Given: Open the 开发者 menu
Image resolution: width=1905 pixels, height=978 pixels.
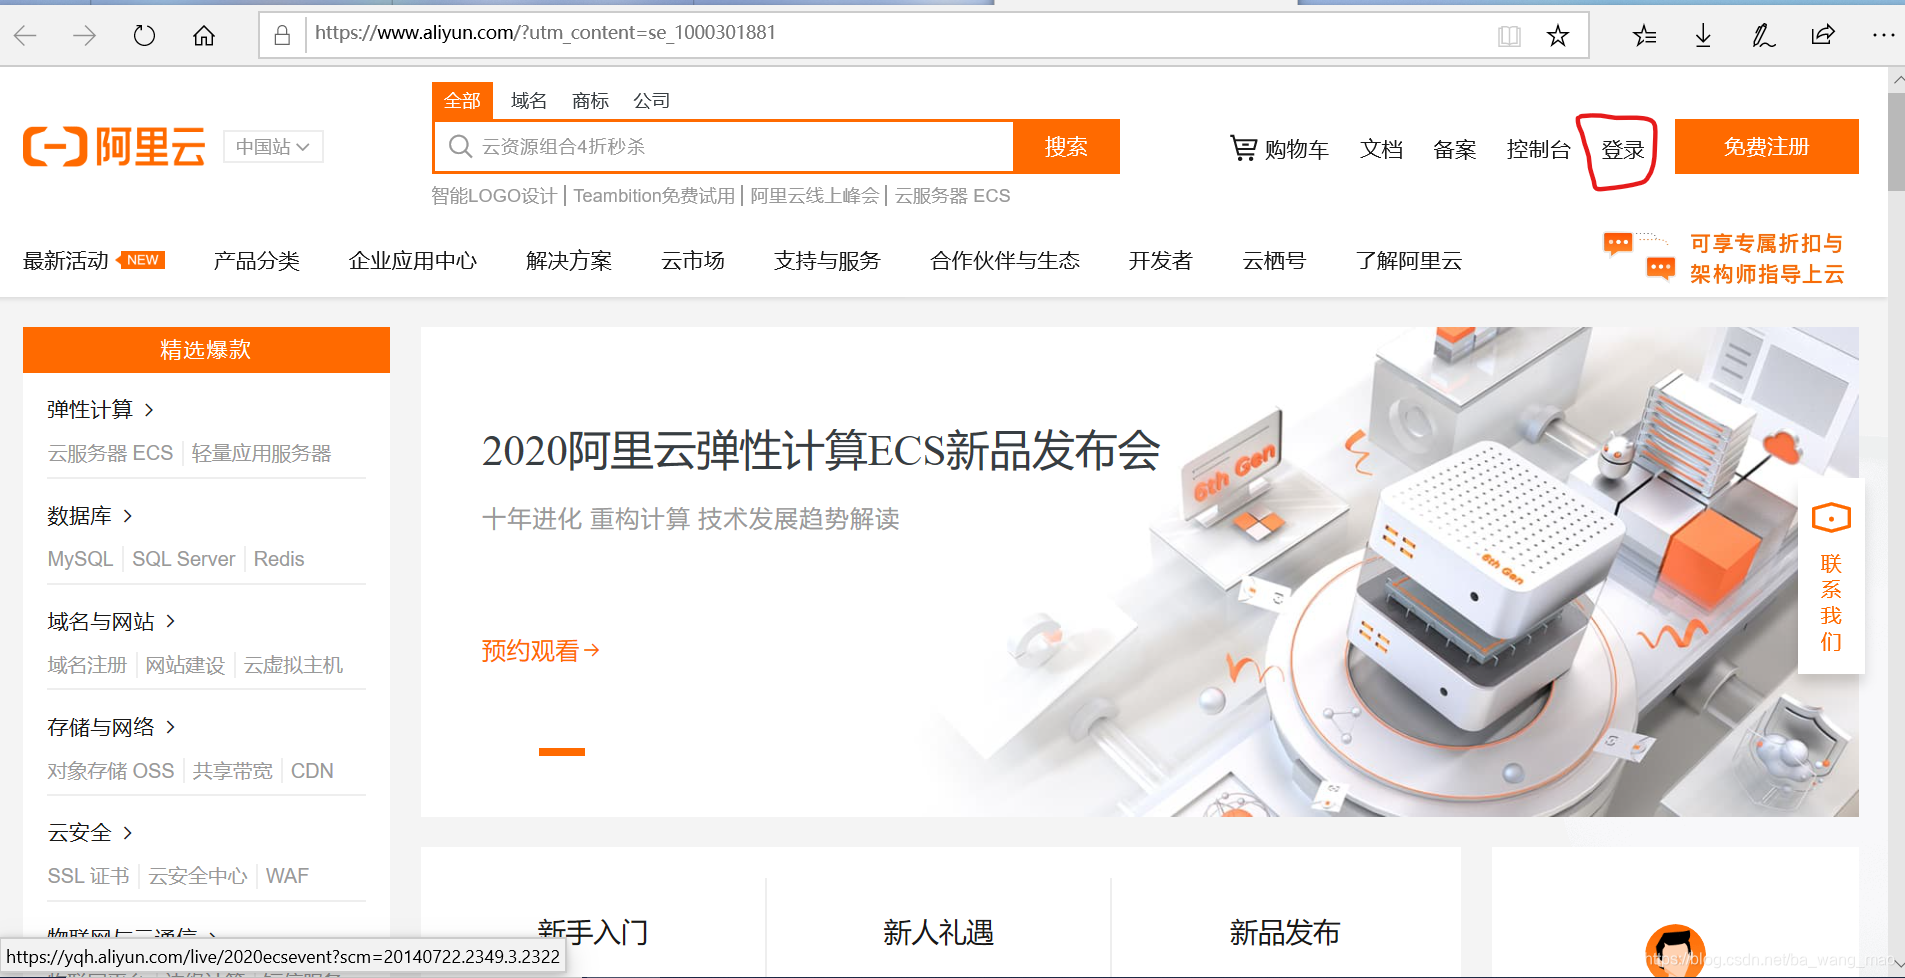Looking at the screenshot, I should point(1161,261).
